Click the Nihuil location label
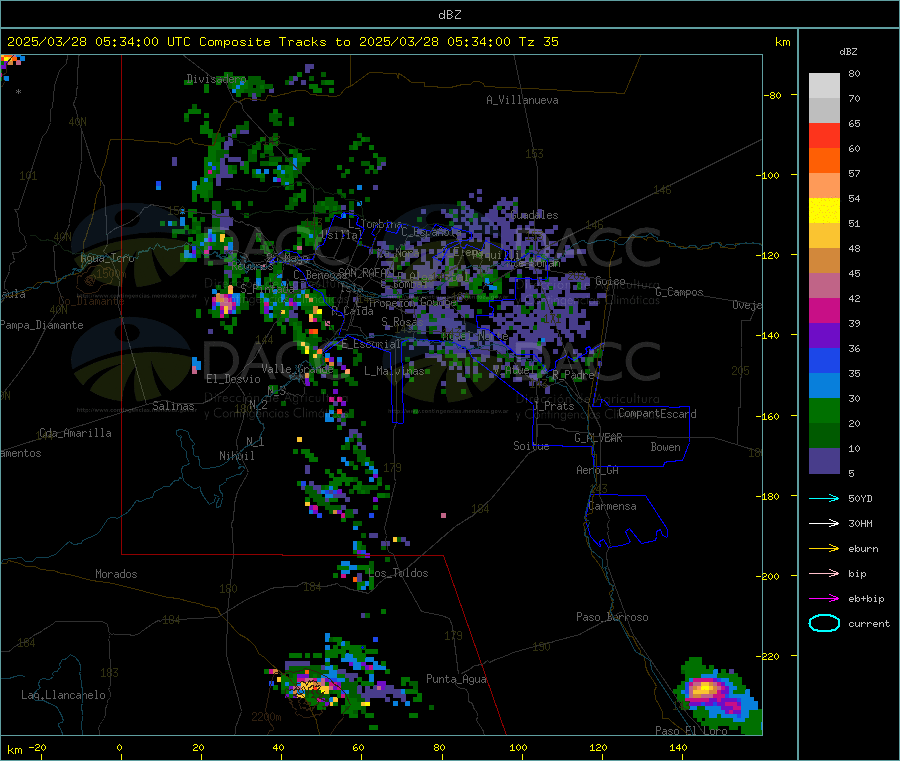Image resolution: width=900 pixels, height=761 pixels. 236,456
